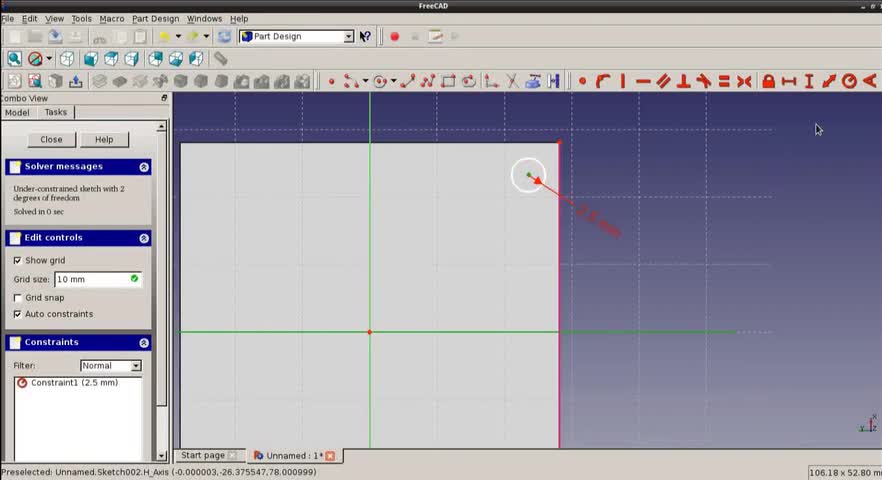Viewport: 882px width, 480px height.
Task: Apply the Parallel constraint
Action: point(663,82)
